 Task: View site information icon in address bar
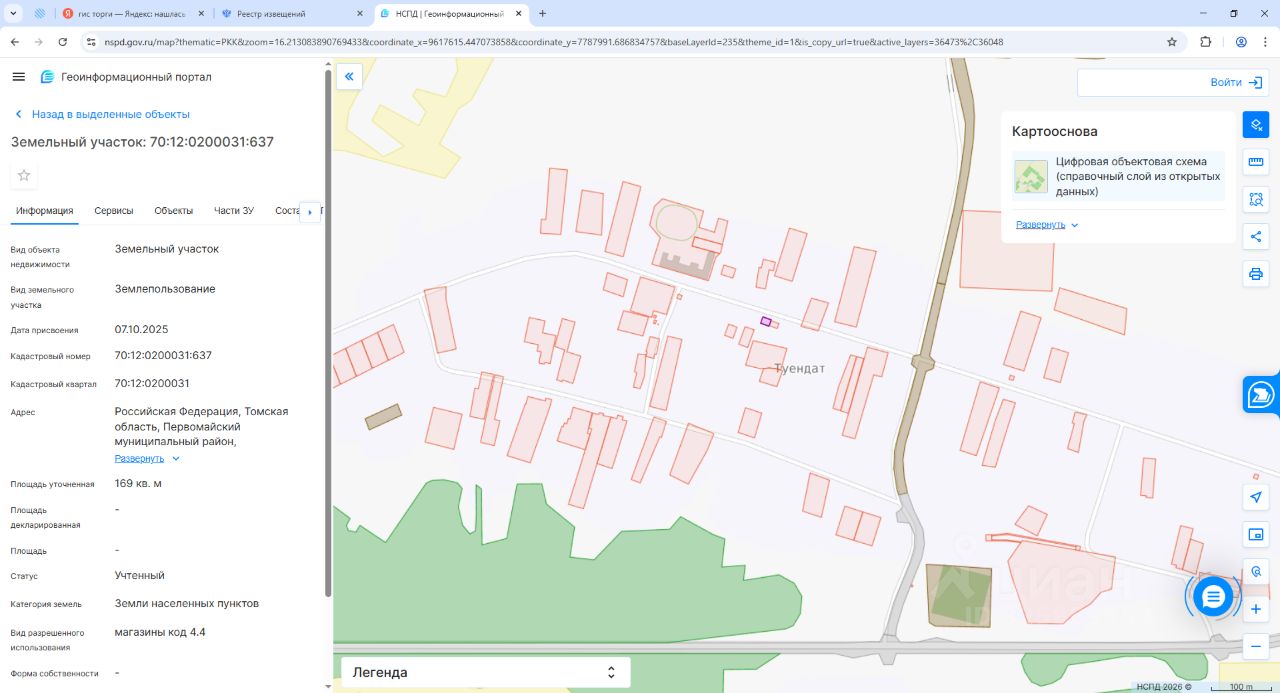(x=91, y=42)
